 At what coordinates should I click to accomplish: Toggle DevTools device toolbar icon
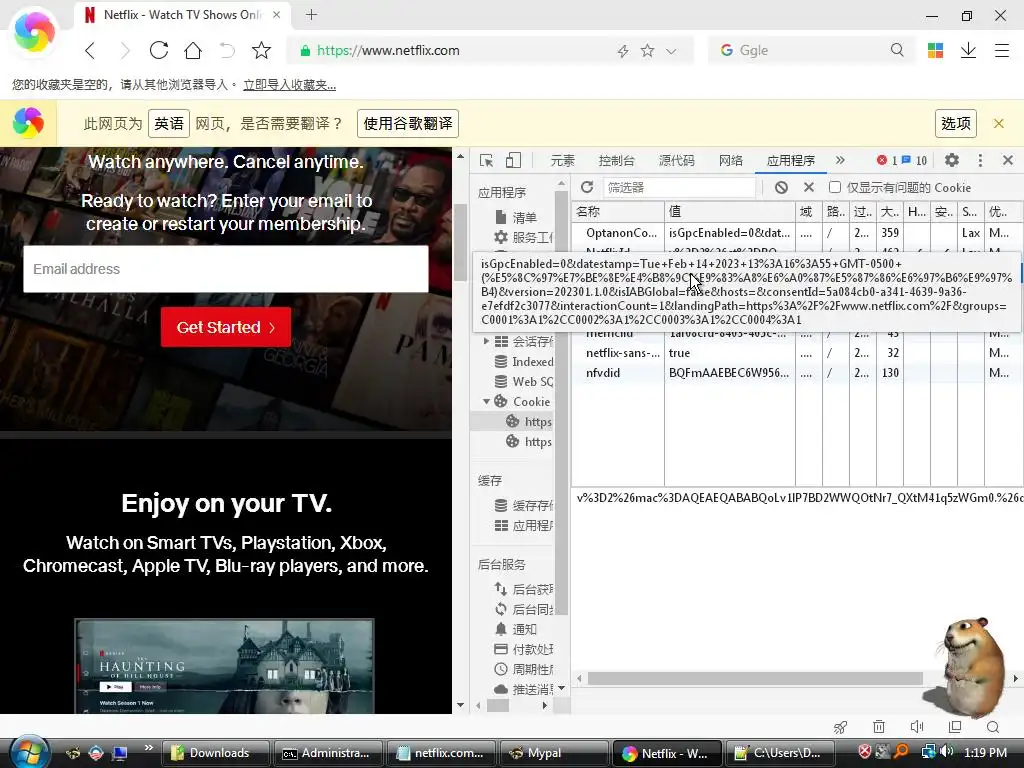pyautogui.click(x=514, y=161)
